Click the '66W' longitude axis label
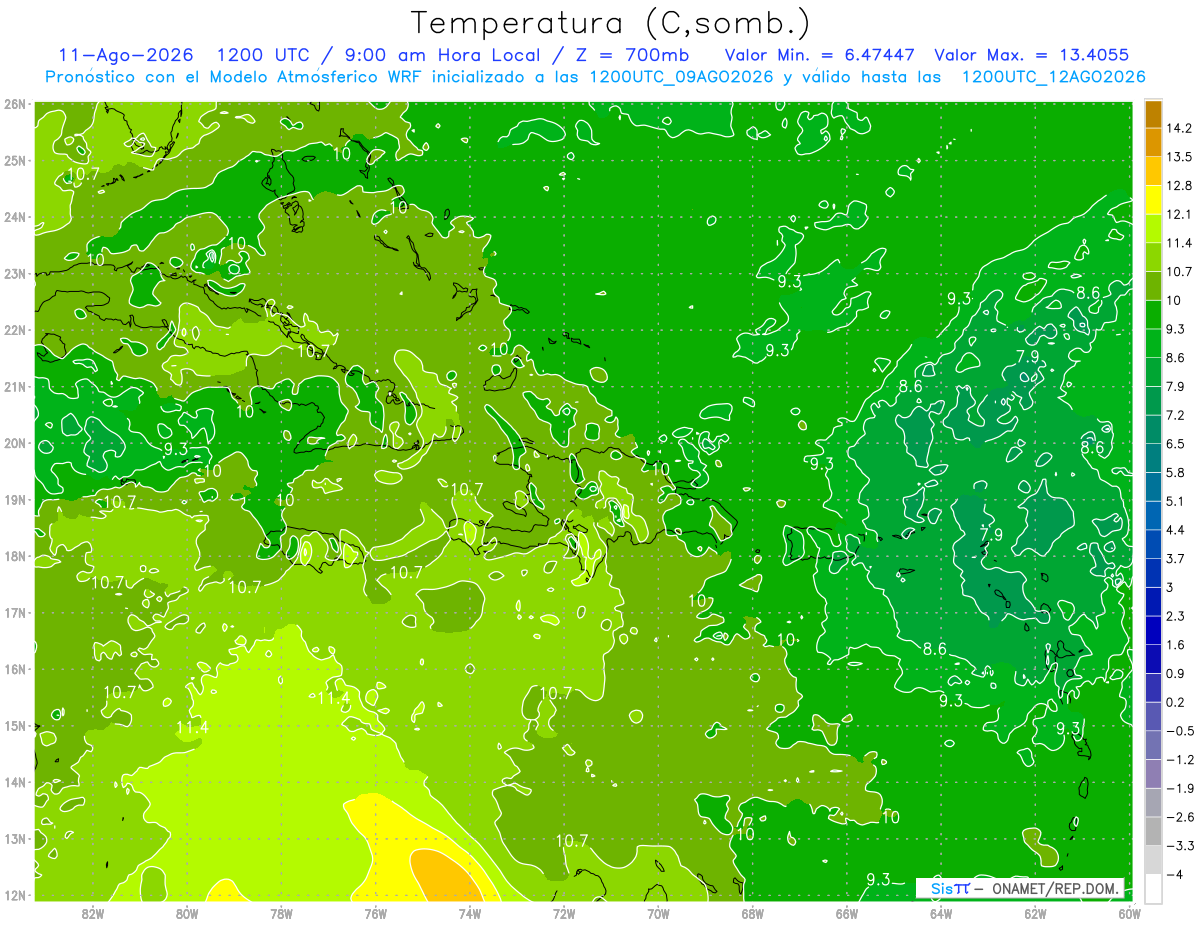 pos(847,914)
